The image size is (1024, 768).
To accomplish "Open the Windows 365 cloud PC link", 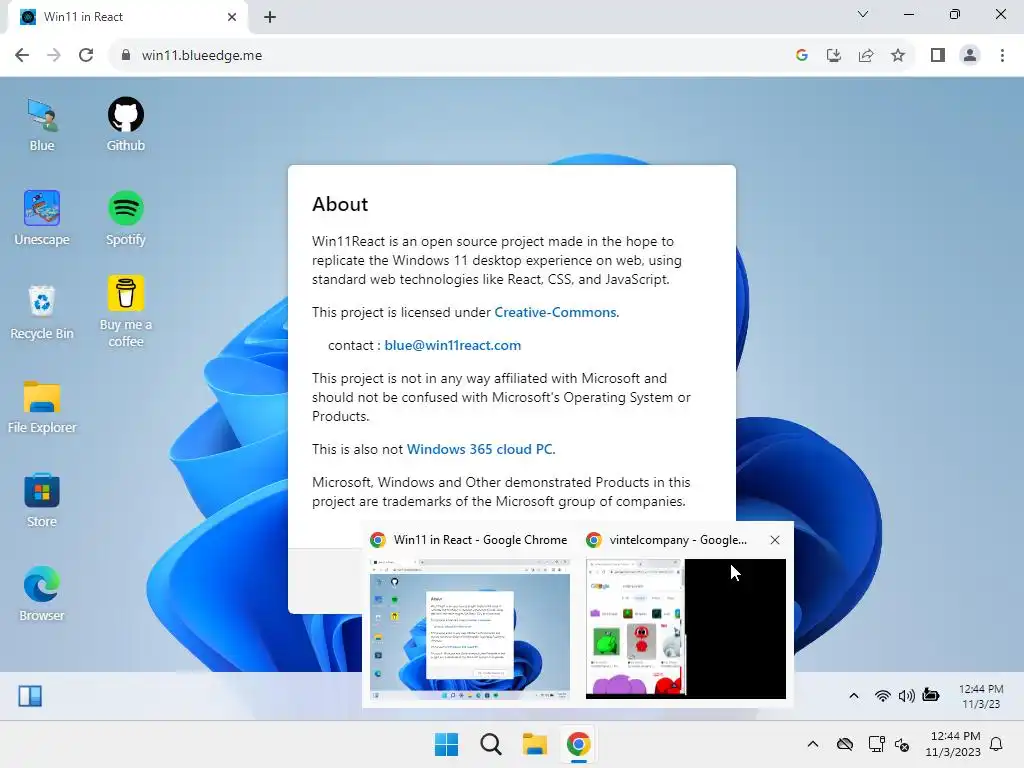I will pyautogui.click(x=480, y=449).
